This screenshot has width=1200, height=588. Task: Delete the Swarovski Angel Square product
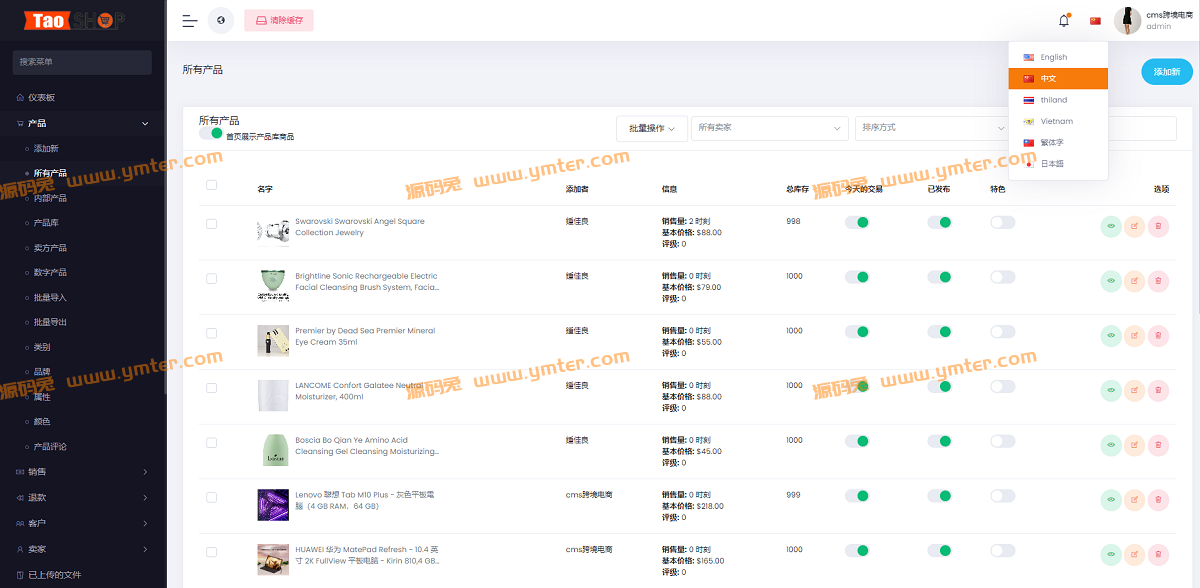[x=1158, y=227]
